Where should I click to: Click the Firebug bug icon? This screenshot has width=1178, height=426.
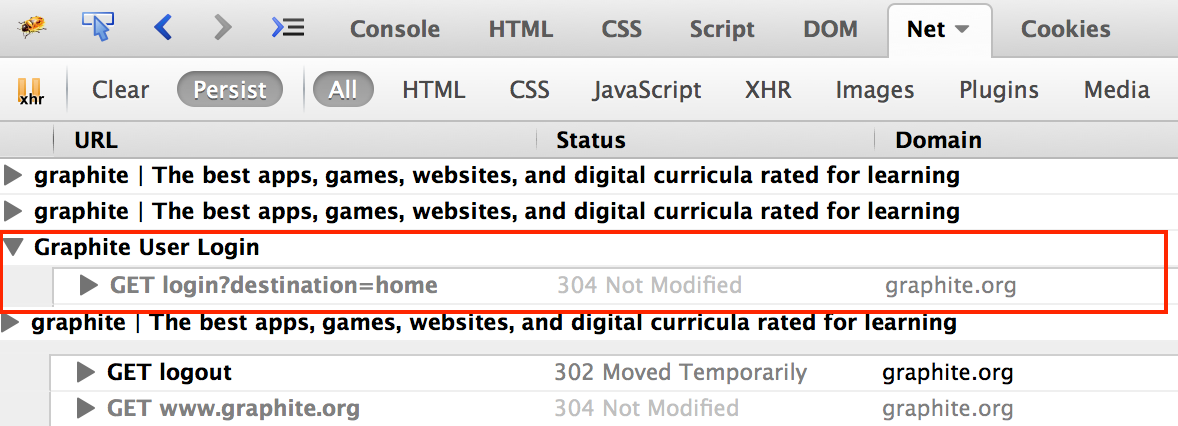(x=31, y=28)
